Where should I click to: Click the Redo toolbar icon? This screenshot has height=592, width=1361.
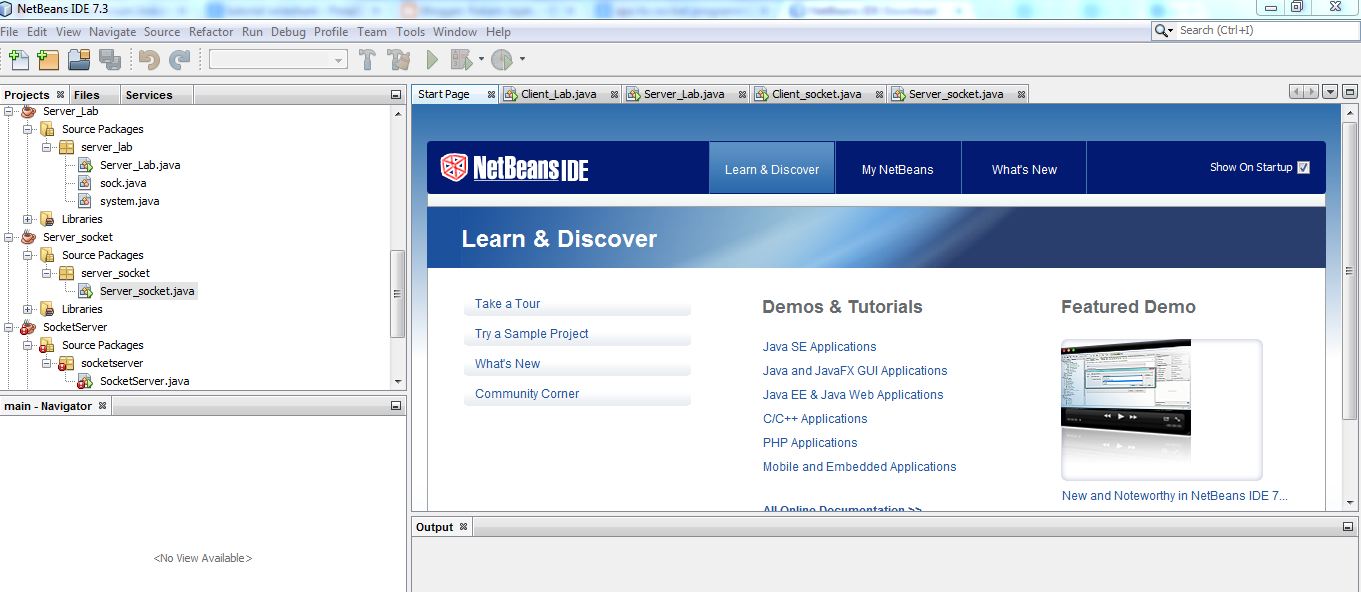[180, 60]
